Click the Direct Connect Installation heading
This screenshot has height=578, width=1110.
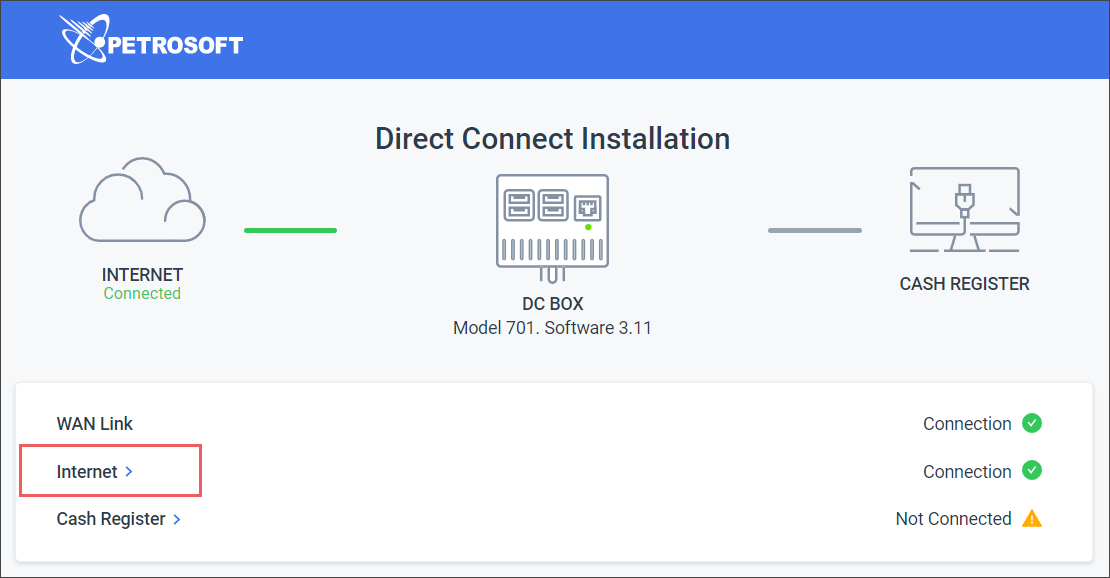click(x=552, y=138)
